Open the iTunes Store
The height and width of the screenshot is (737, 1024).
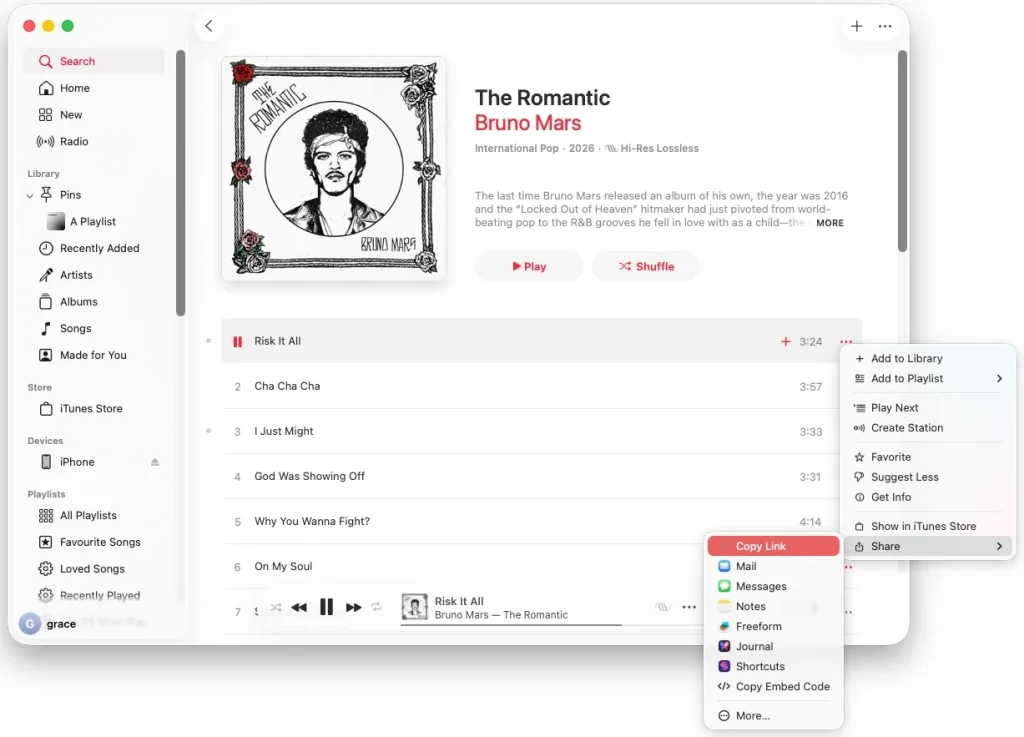tap(86, 408)
